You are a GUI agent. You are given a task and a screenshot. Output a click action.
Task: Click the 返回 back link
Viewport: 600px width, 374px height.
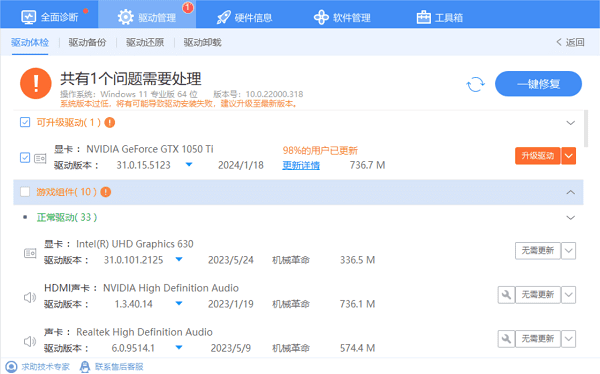coord(570,42)
